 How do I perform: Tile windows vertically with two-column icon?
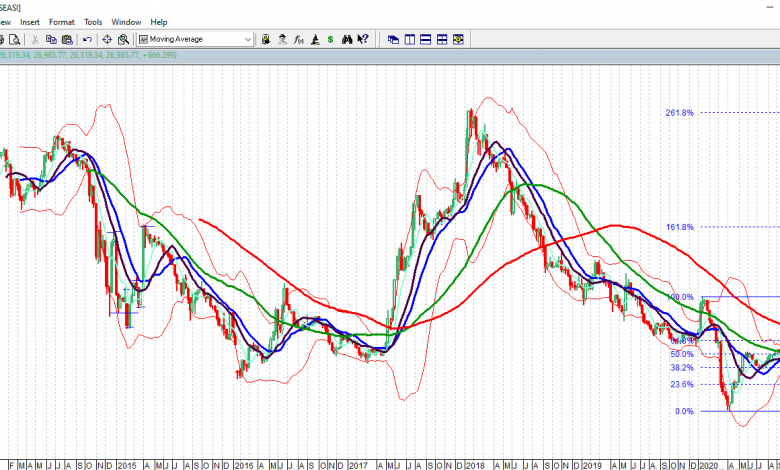tap(409, 40)
